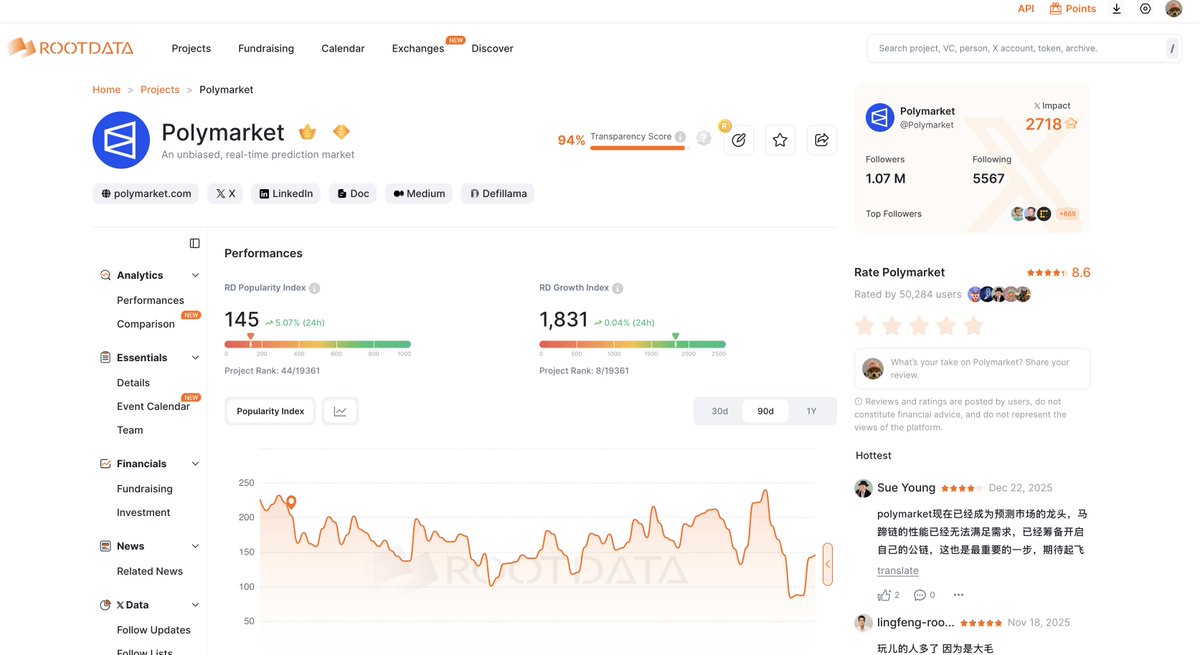The width and height of the screenshot is (1200, 655).
Task: Click the X Impact score badge icon
Action: tap(1071, 124)
